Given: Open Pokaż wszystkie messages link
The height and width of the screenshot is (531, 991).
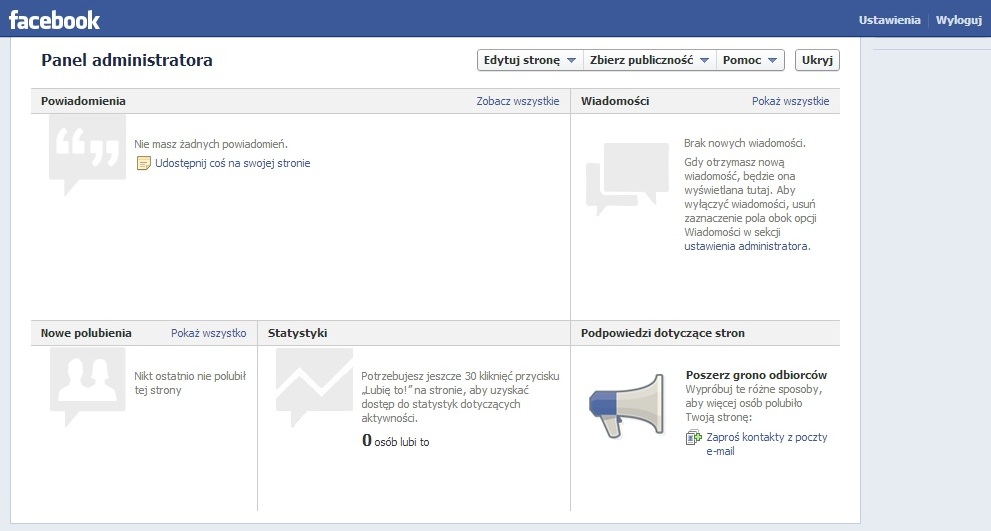Looking at the screenshot, I should (x=790, y=101).
